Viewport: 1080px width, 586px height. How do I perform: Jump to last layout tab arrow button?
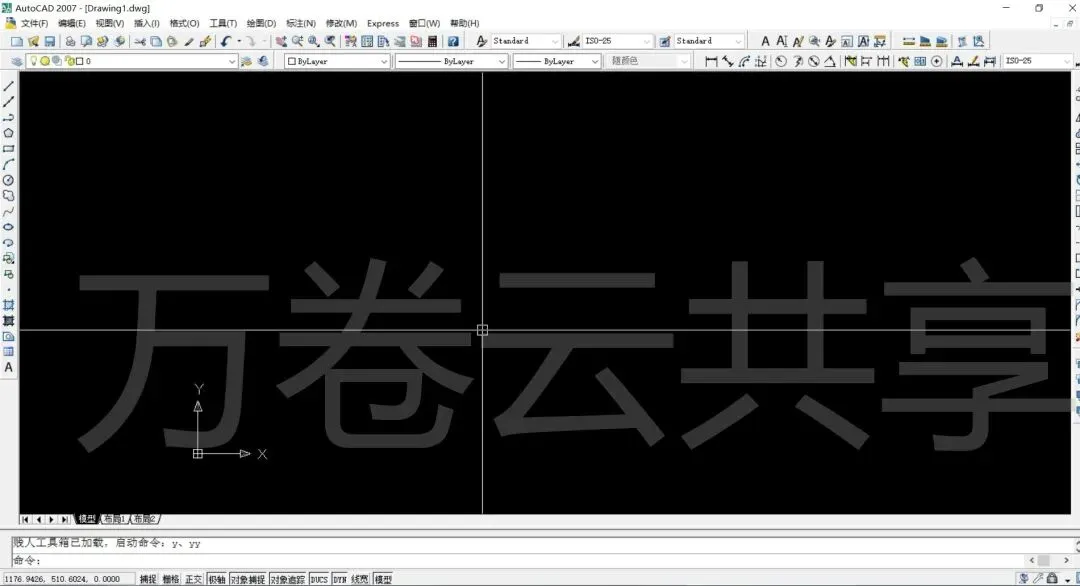pyautogui.click(x=65, y=519)
